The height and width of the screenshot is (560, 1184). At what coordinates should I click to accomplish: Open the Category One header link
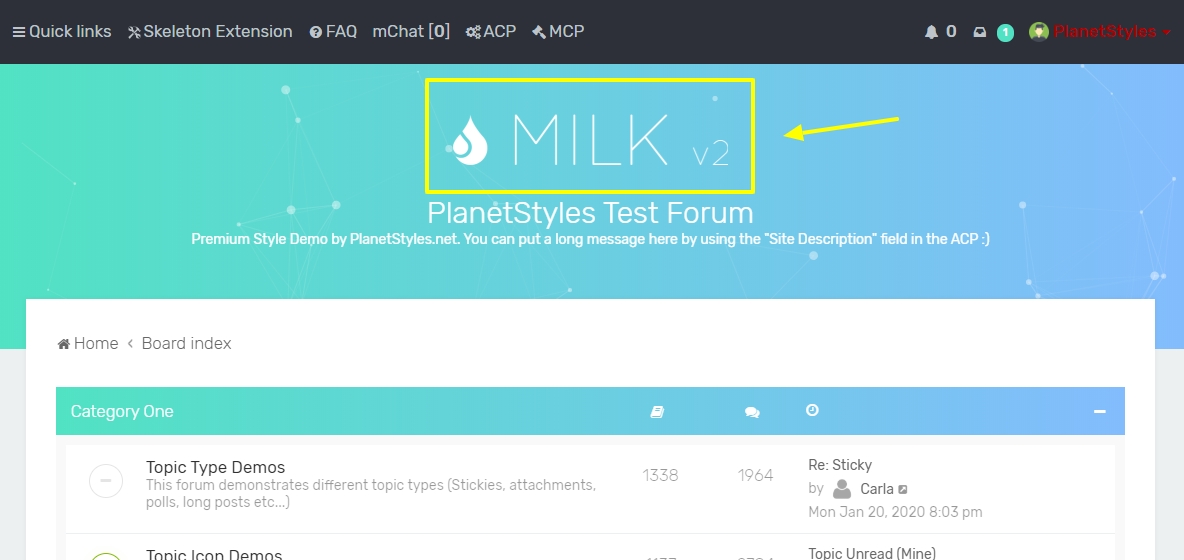pos(122,412)
